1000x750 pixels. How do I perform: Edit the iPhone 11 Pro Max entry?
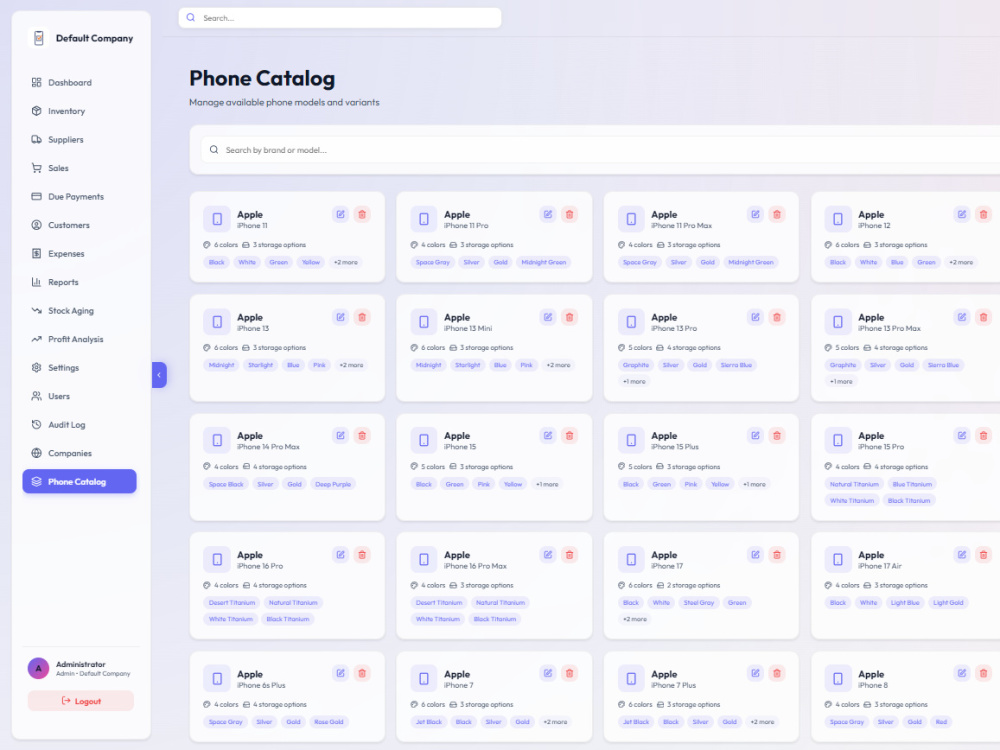tap(755, 214)
